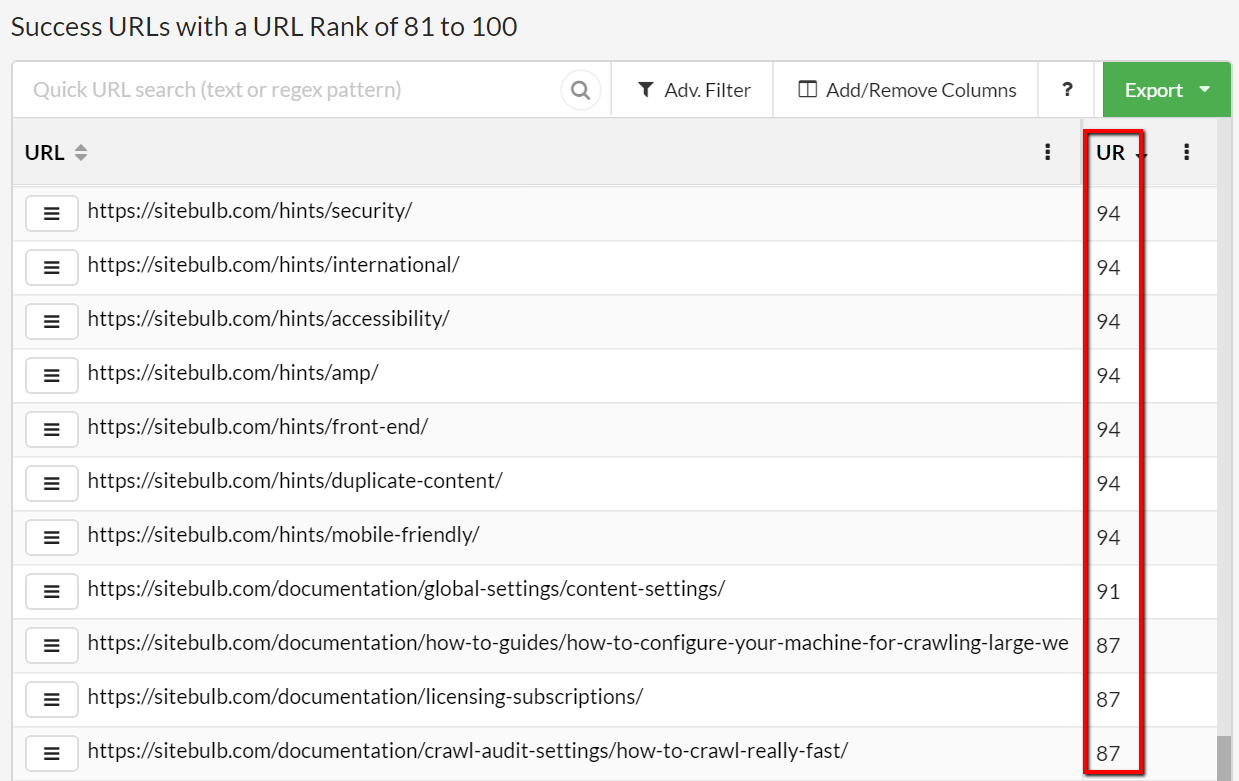Image resolution: width=1239 pixels, height=781 pixels.
Task: Open row menu for hints/accessibility URL
Action: (x=52, y=321)
